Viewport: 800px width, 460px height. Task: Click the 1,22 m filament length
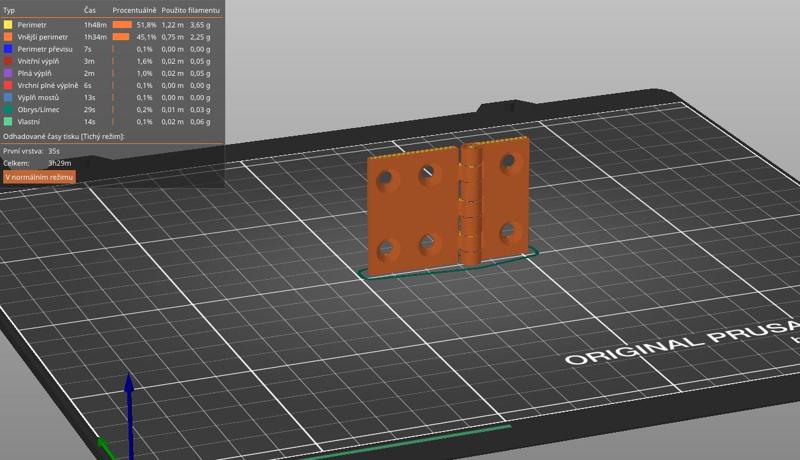(172, 24)
